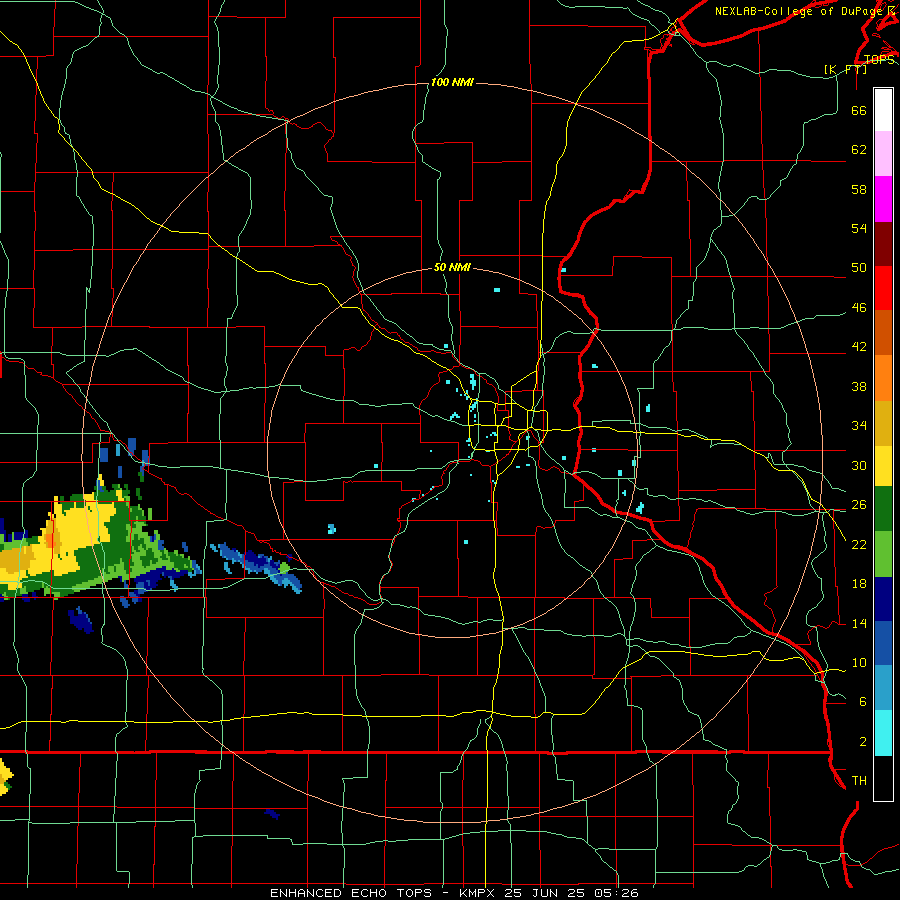The image size is (900, 900).
Task: Click the legend value "46"
Action: pyautogui.click(x=859, y=308)
